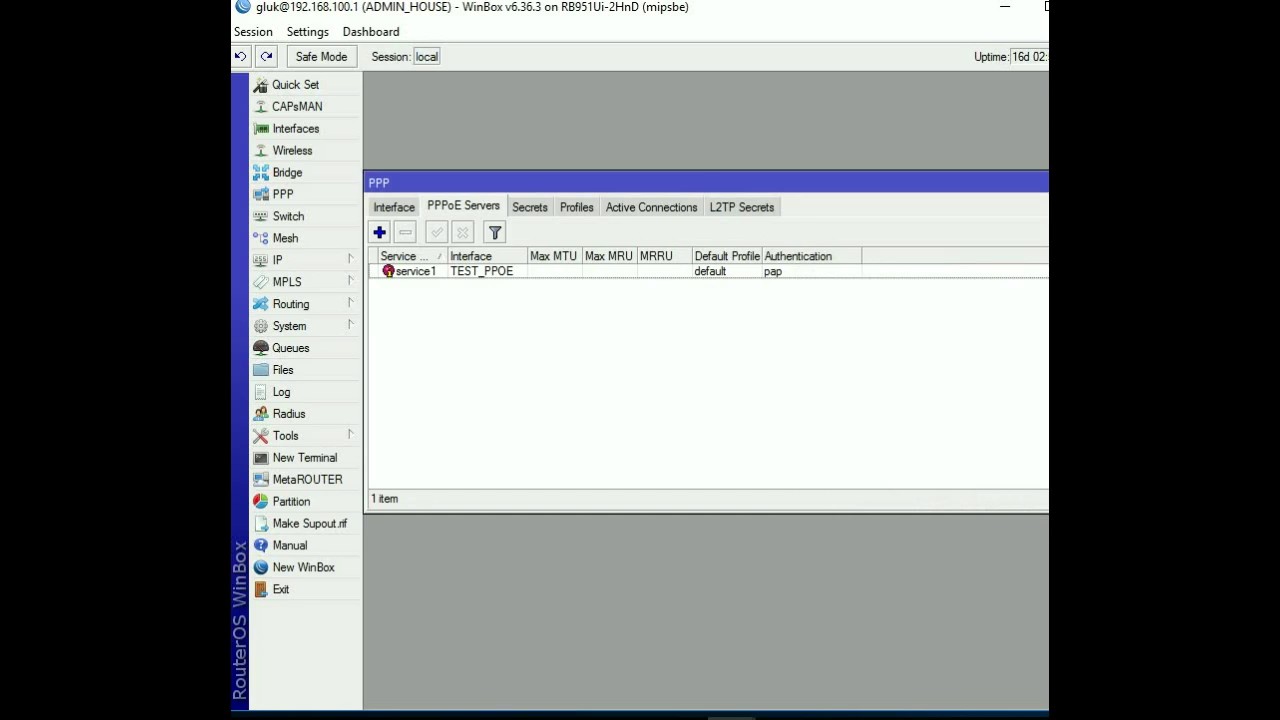Open the Session menu
This screenshot has height=720, width=1280.
pyautogui.click(x=253, y=32)
